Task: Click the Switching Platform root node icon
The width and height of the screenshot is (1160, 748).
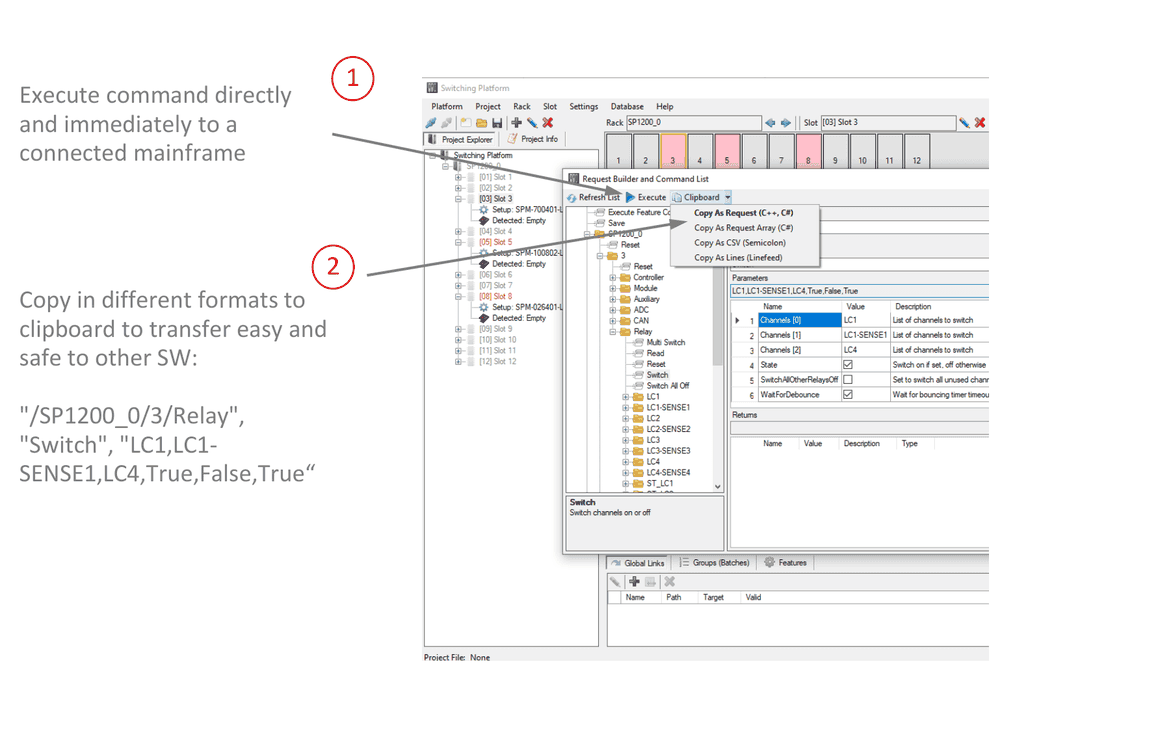Action: pyautogui.click(x=445, y=155)
